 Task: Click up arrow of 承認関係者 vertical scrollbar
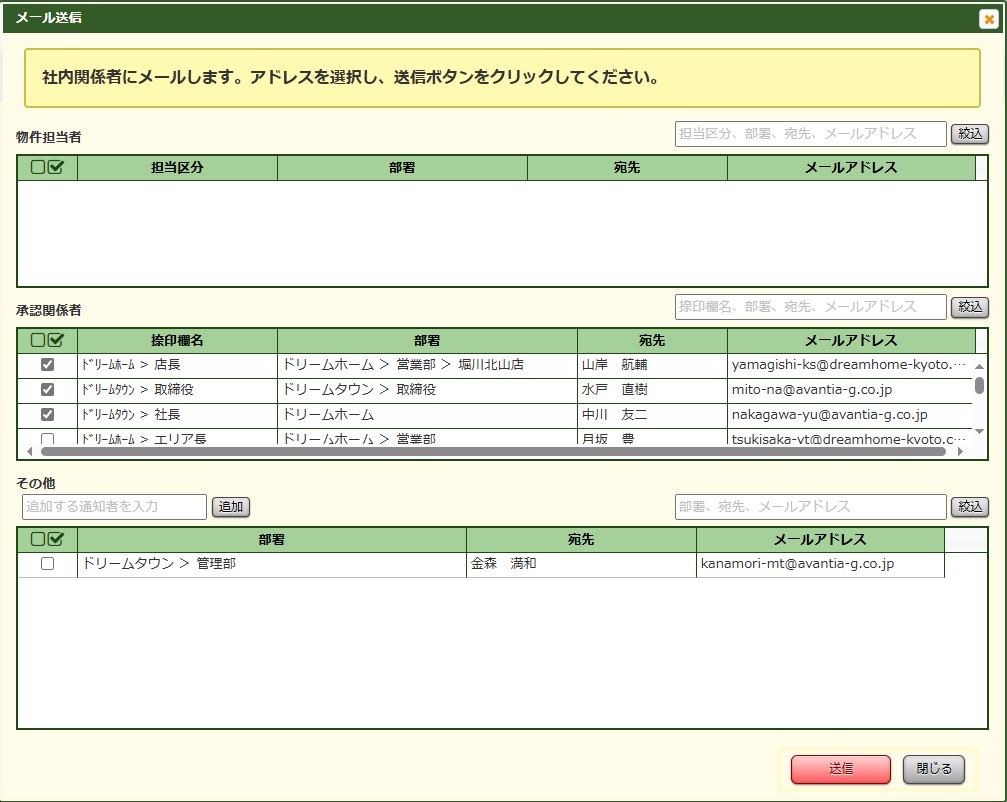tap(980, 366)
